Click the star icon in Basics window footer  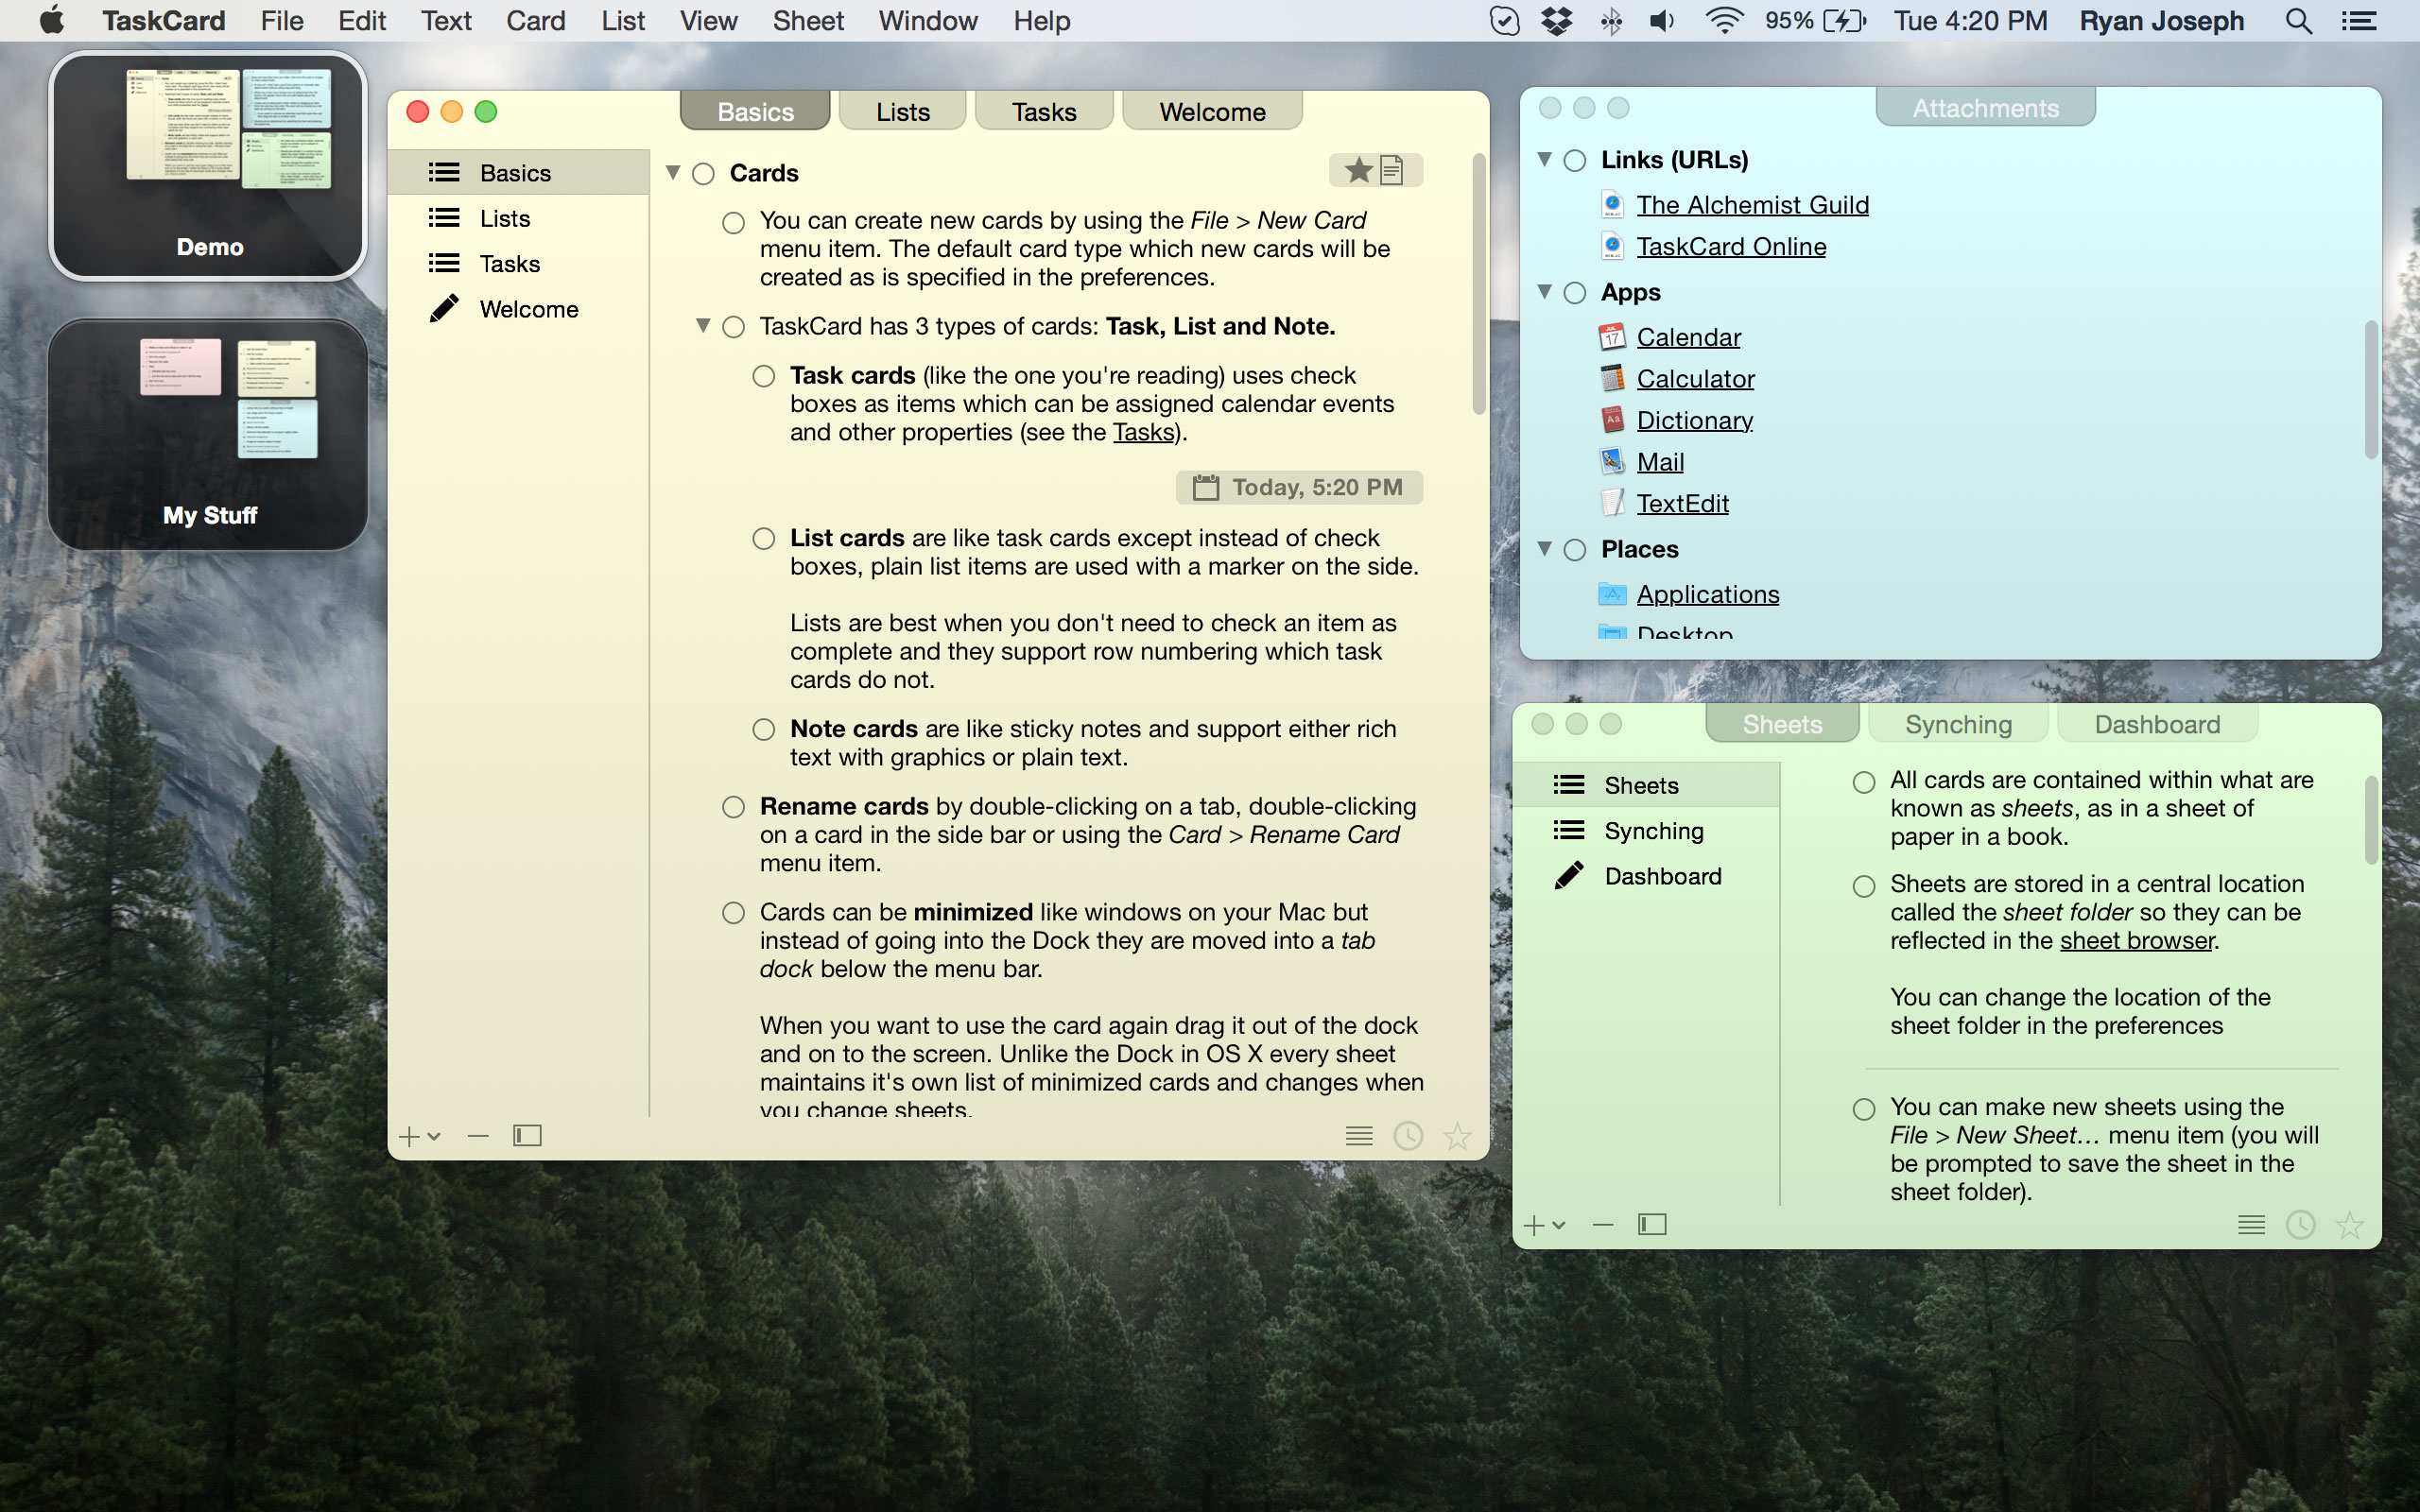(x=1458, y=1136)
